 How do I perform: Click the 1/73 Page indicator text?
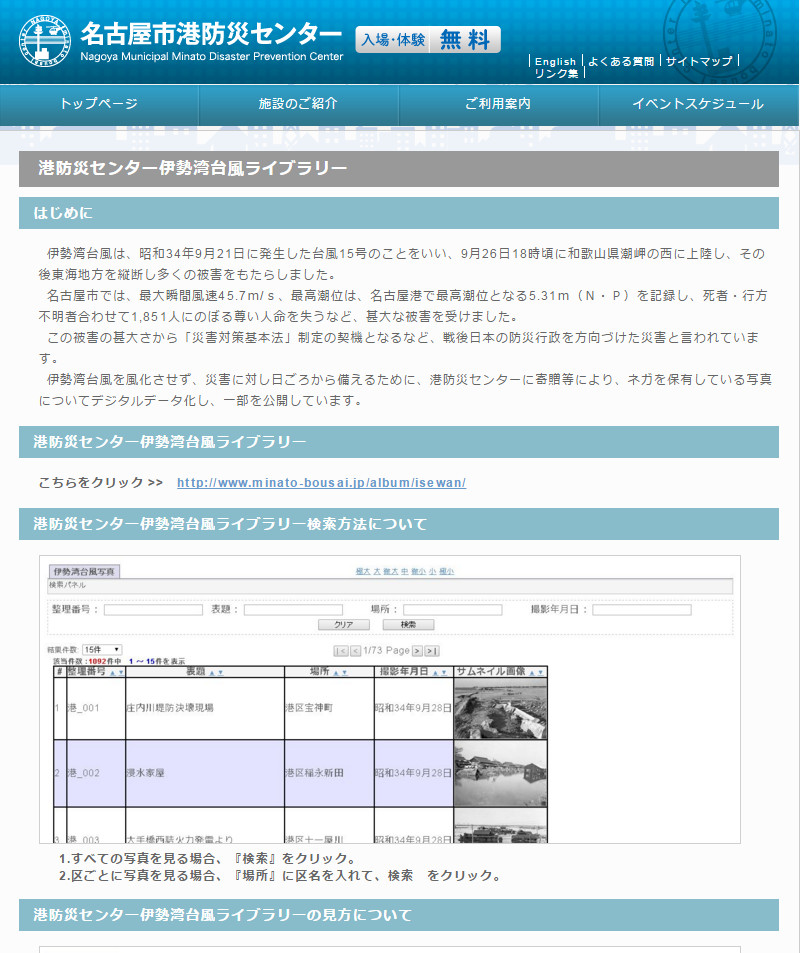[386, 650]
